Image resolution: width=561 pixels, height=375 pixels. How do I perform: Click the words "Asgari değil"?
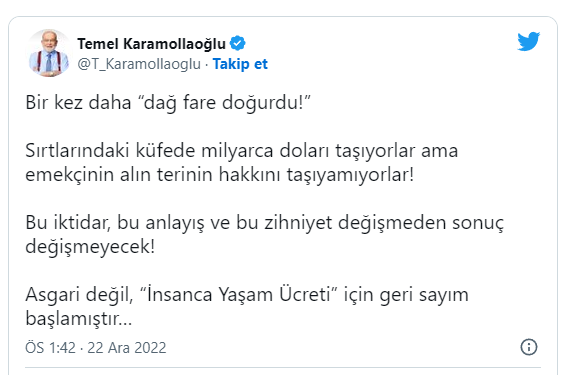coord(79,295)
